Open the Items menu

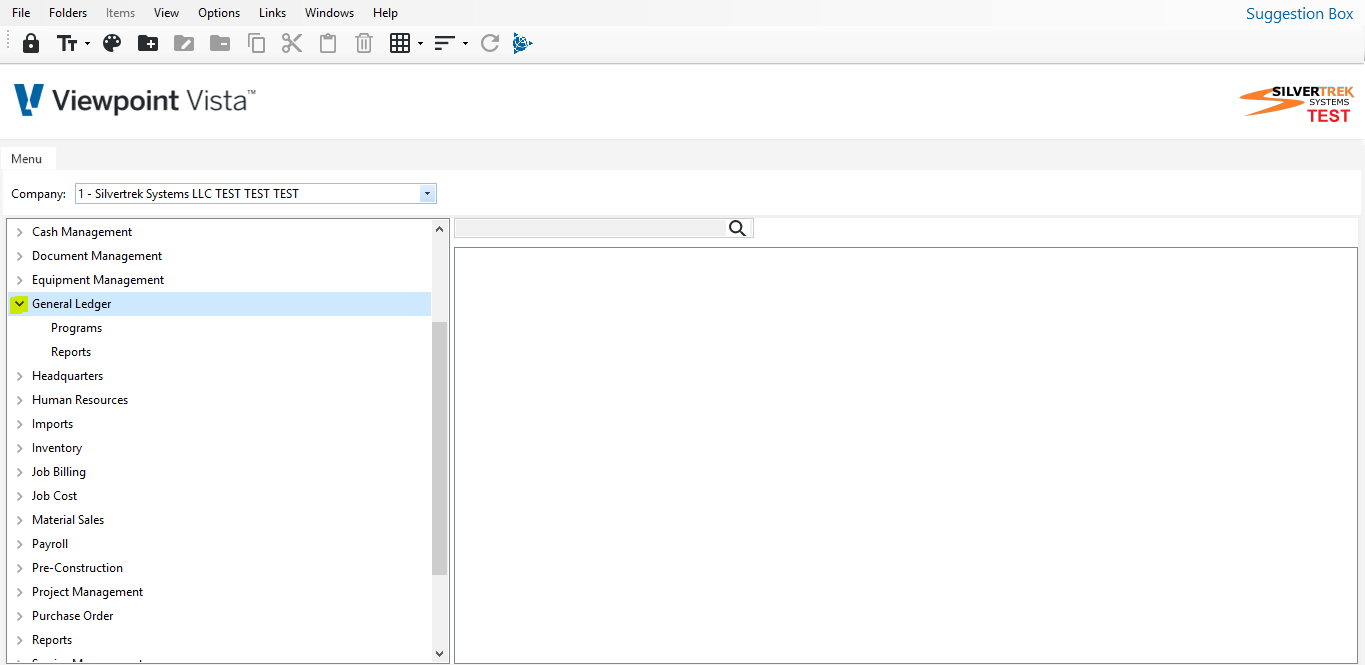click(120, 13)
